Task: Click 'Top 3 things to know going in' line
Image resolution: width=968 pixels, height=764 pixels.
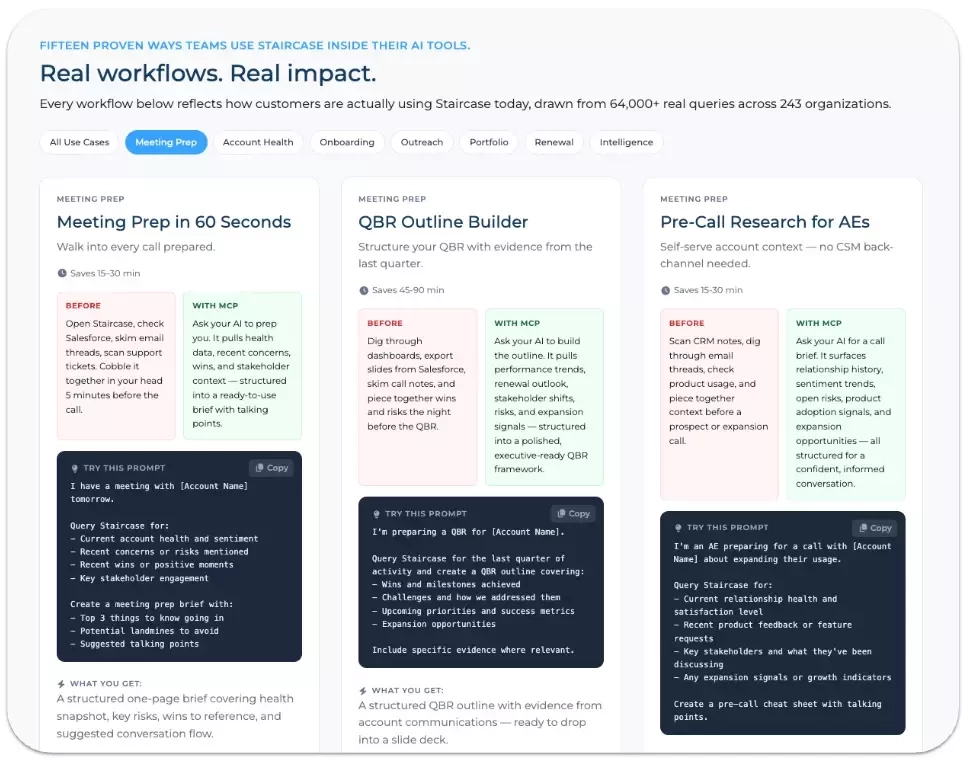Action: coord(147,618)
